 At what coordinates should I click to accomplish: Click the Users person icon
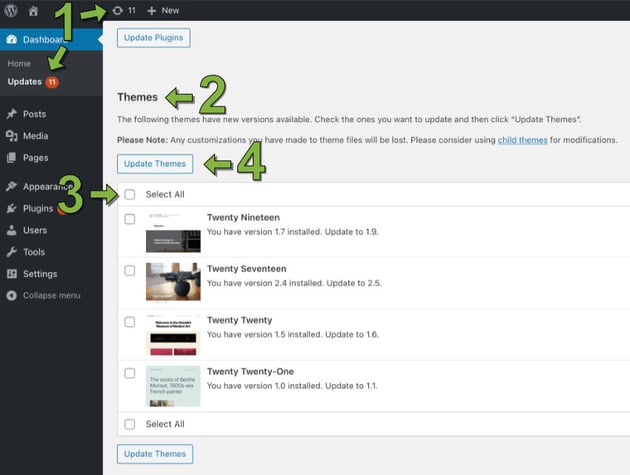[12, 230]
